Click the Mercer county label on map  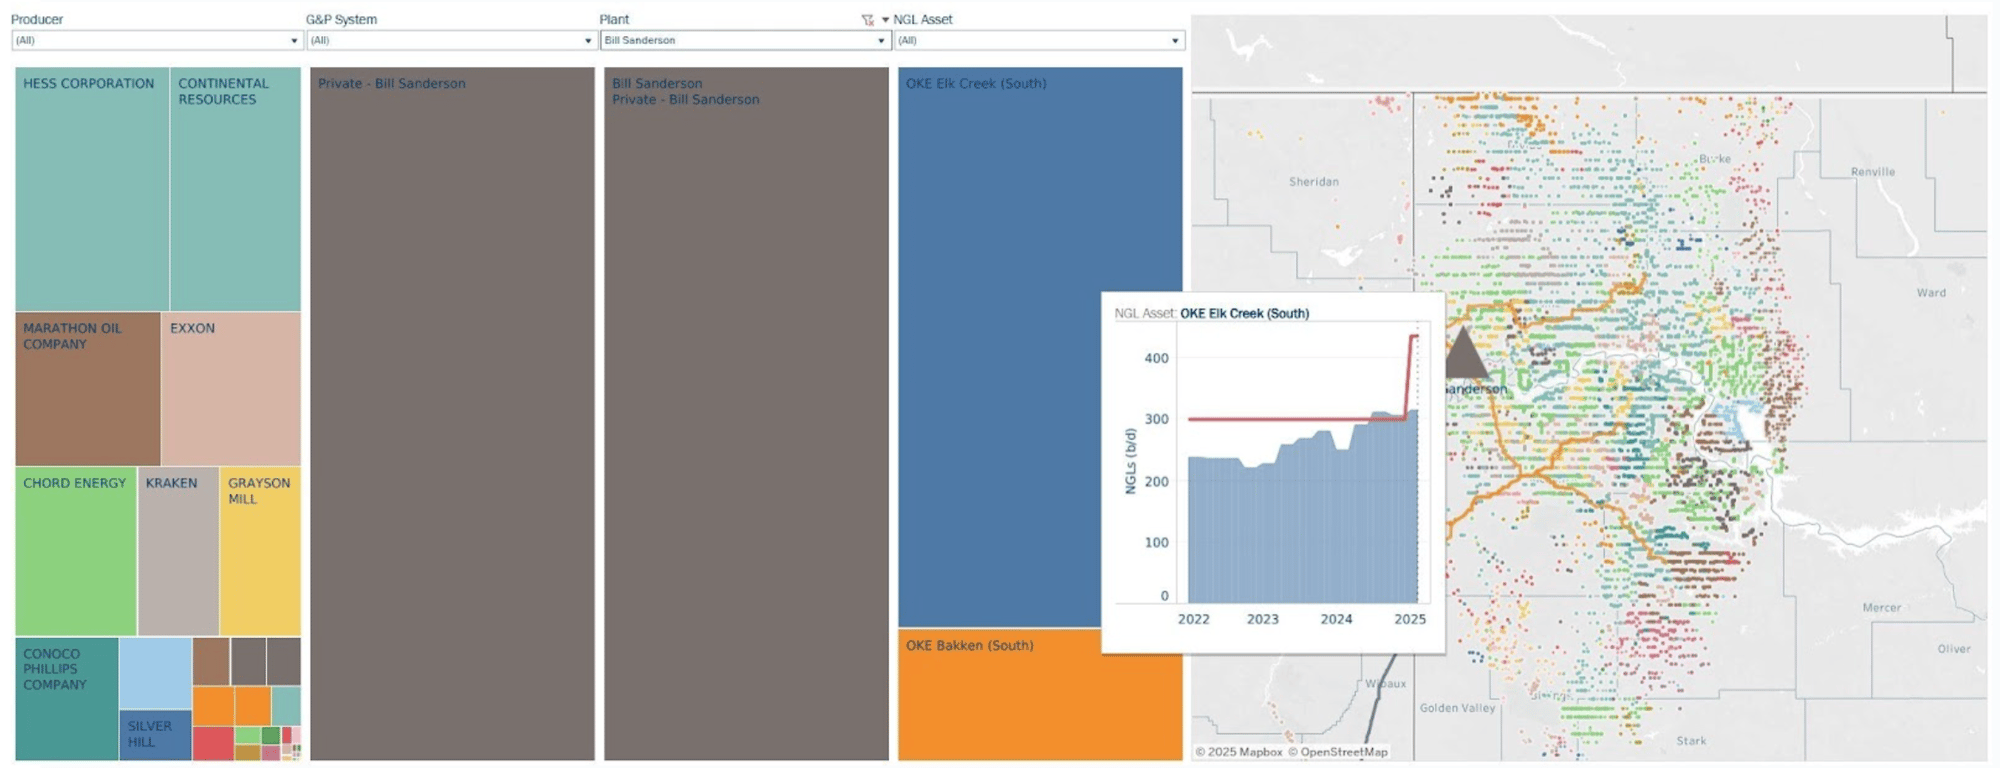click(x=1881, y=608)
